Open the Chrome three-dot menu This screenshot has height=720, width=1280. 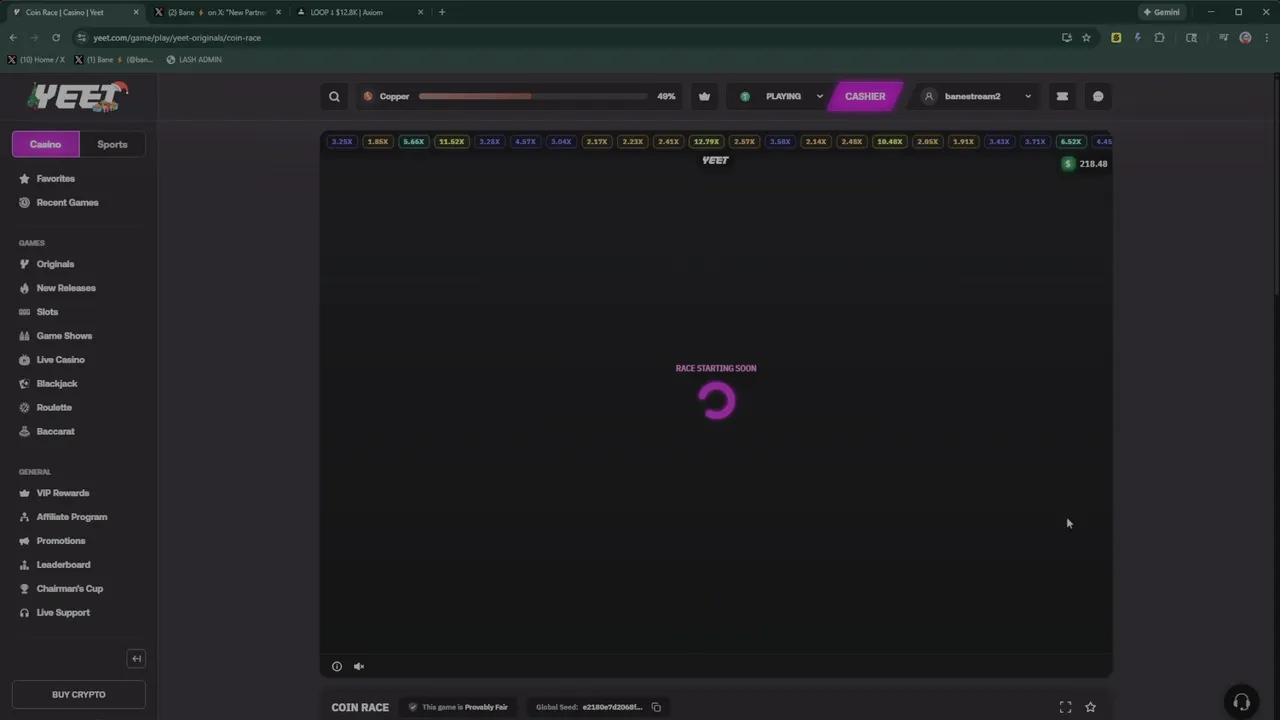(1266, 38)
